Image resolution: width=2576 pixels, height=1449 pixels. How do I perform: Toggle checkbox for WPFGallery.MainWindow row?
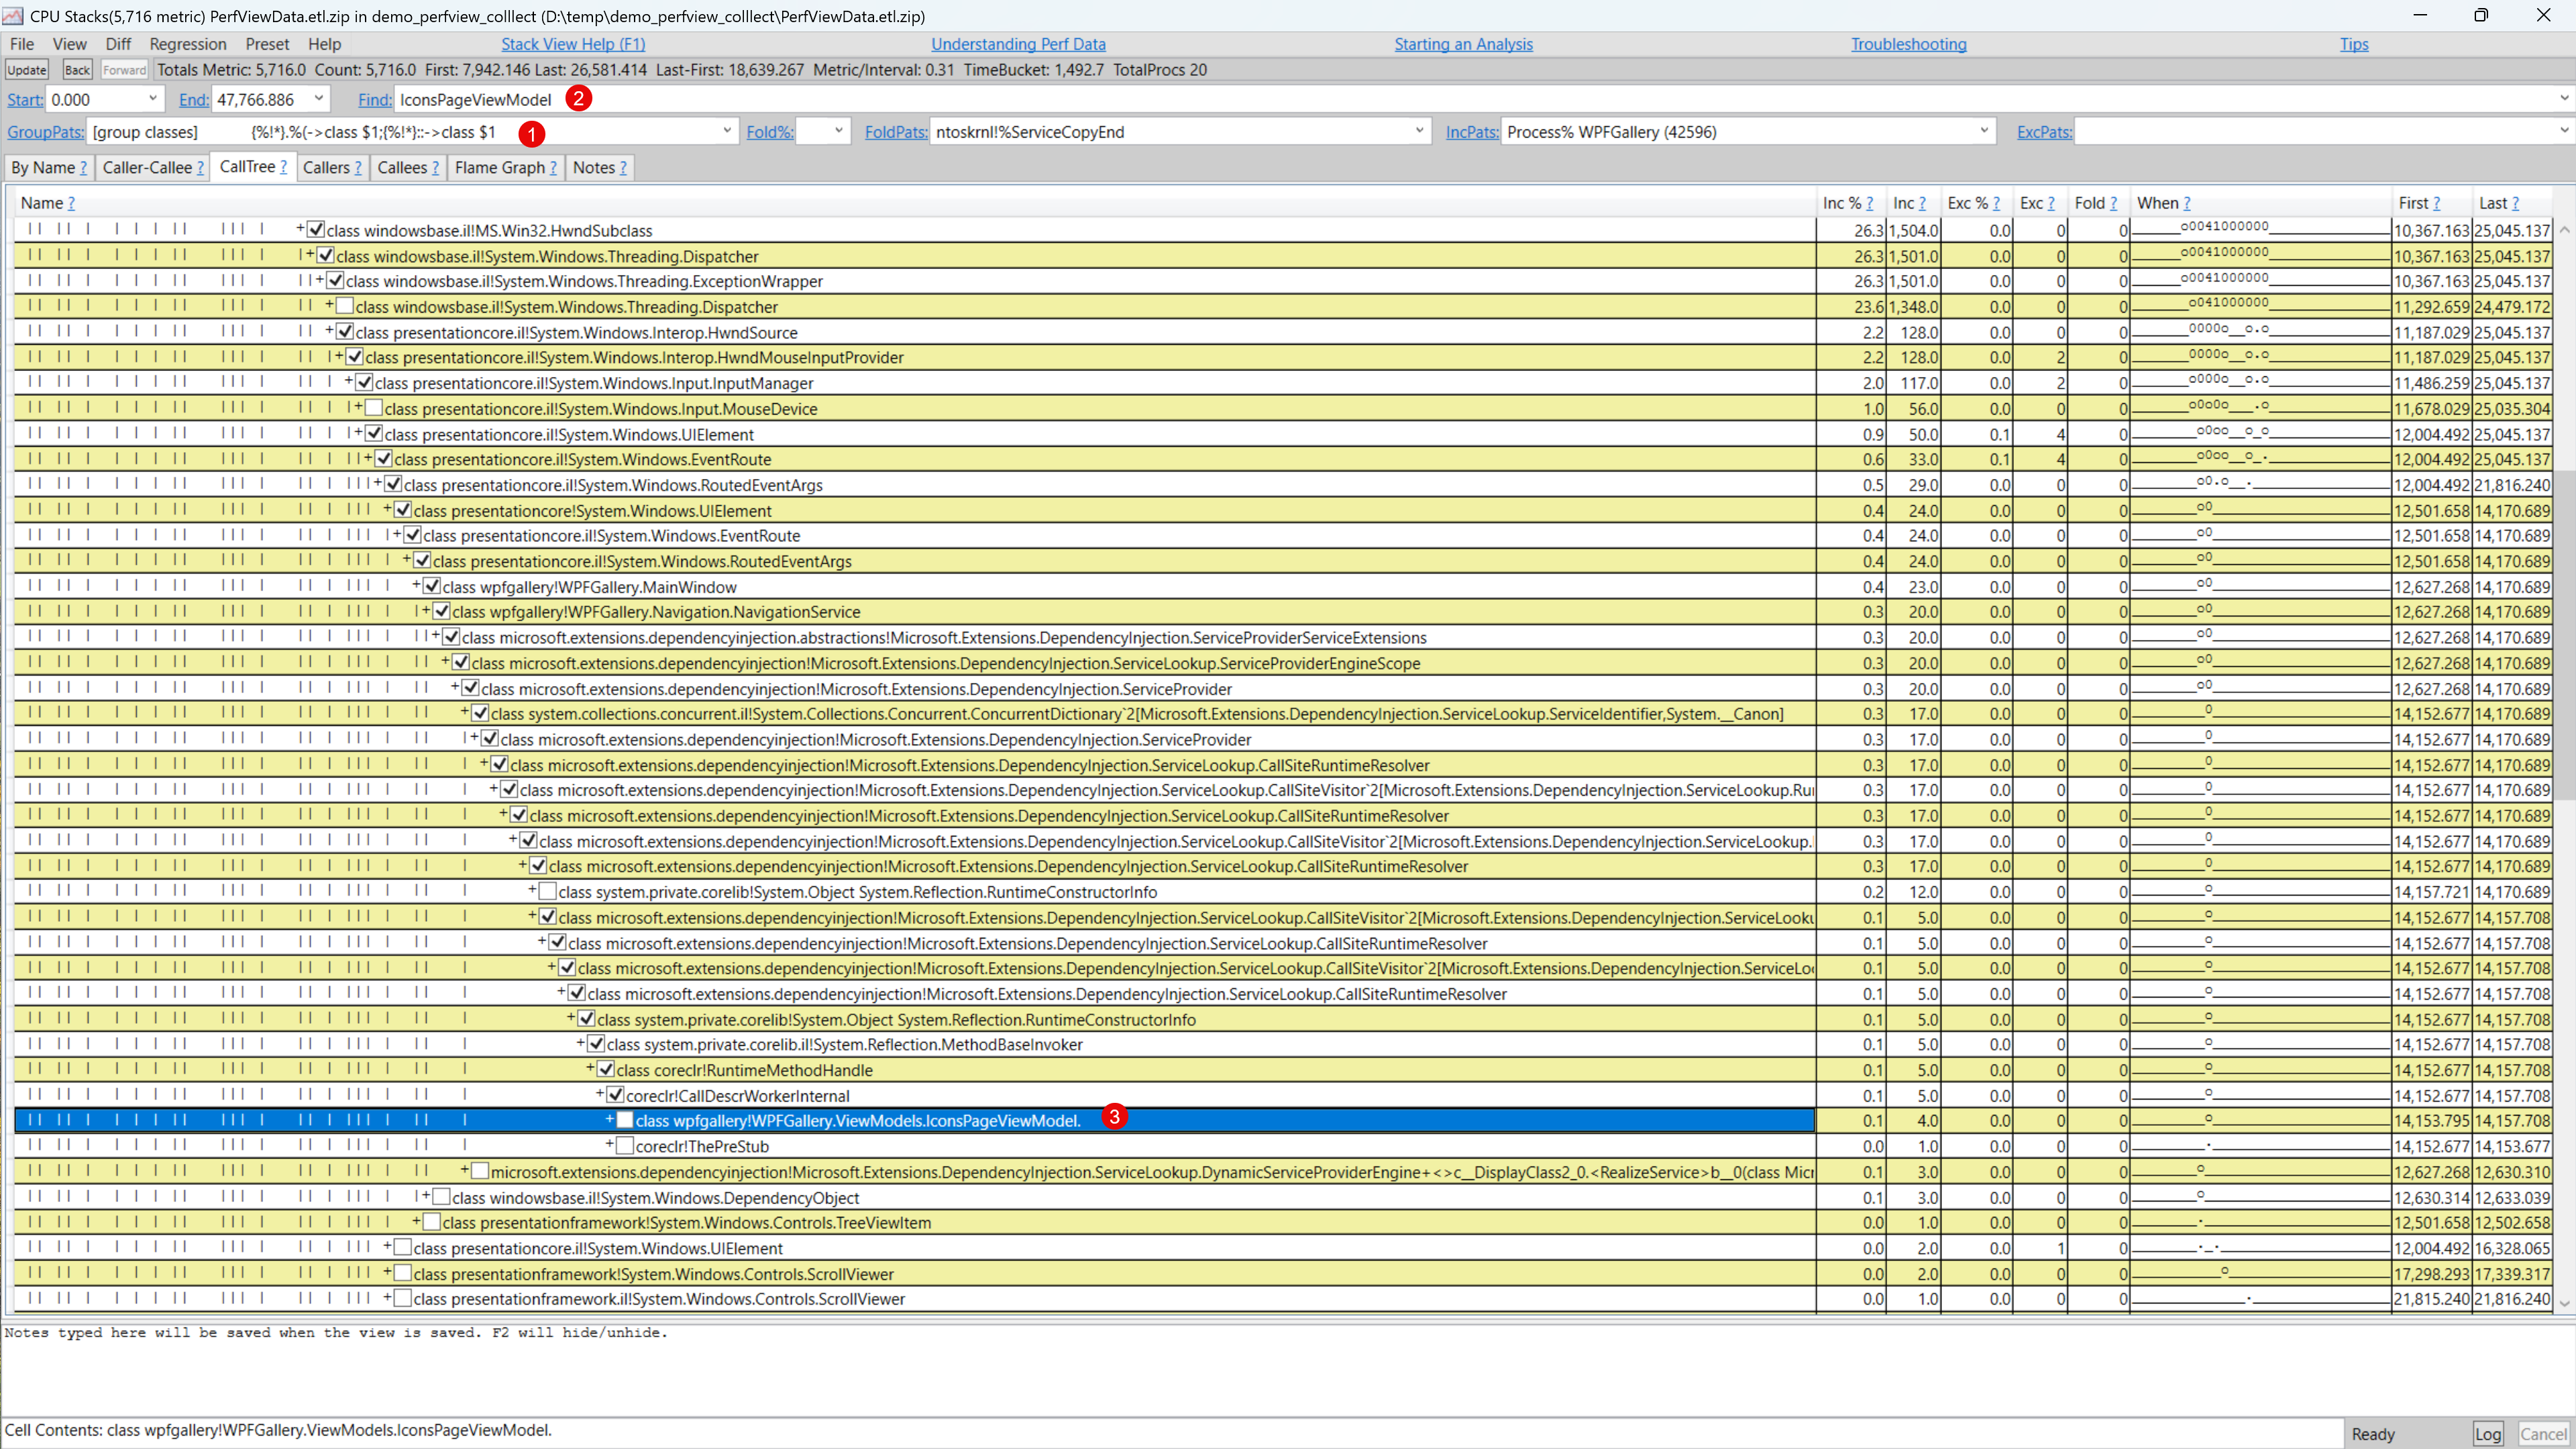point(432,587)
